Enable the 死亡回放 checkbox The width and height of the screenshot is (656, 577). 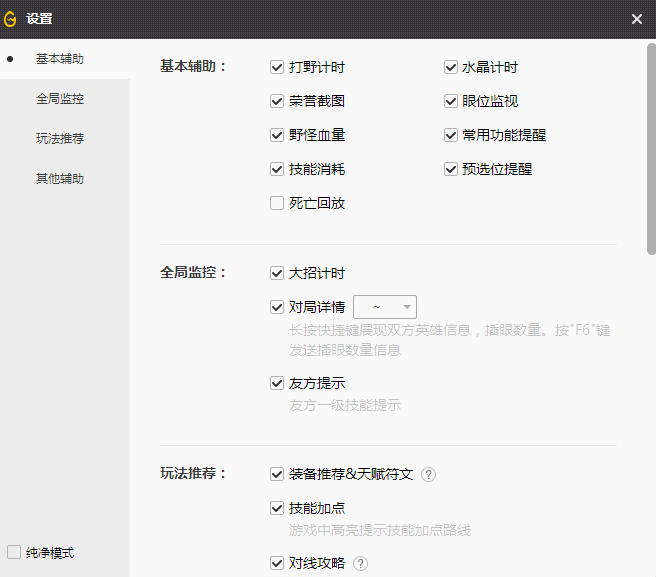click(277, 204)
